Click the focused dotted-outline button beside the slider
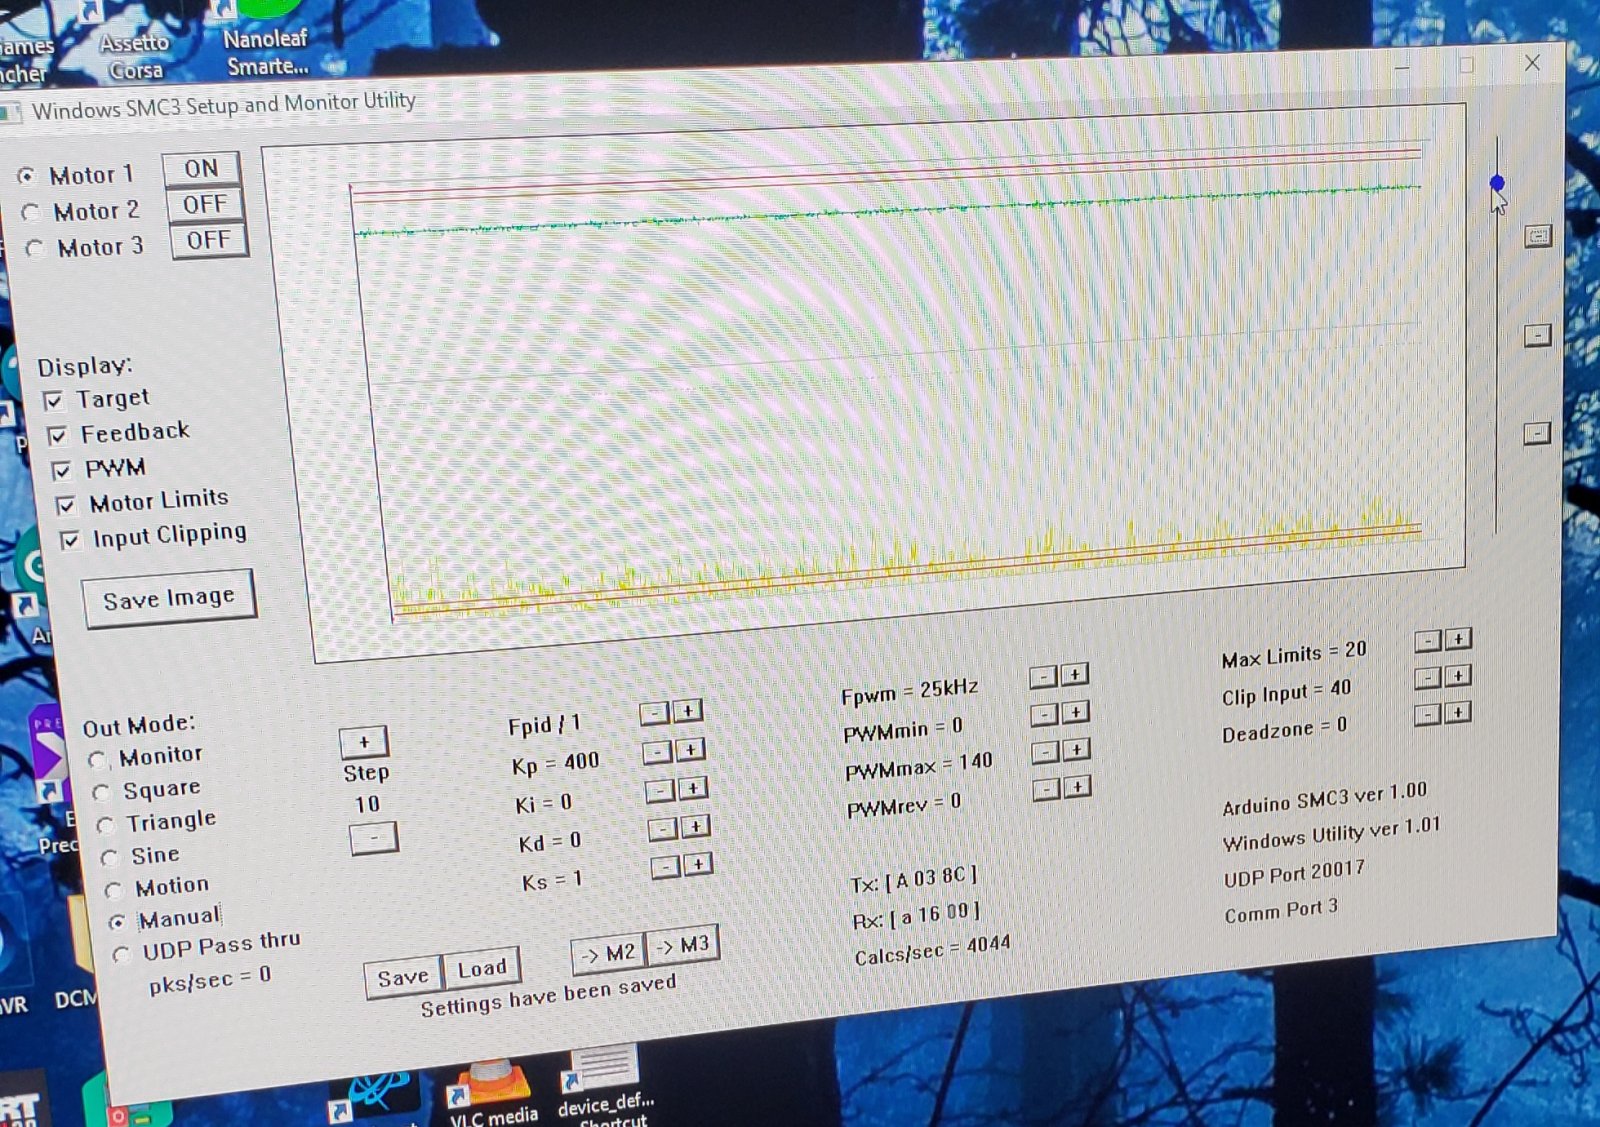The width and height of the screenshot is (1600, 1127). [x=1538, y=237]
